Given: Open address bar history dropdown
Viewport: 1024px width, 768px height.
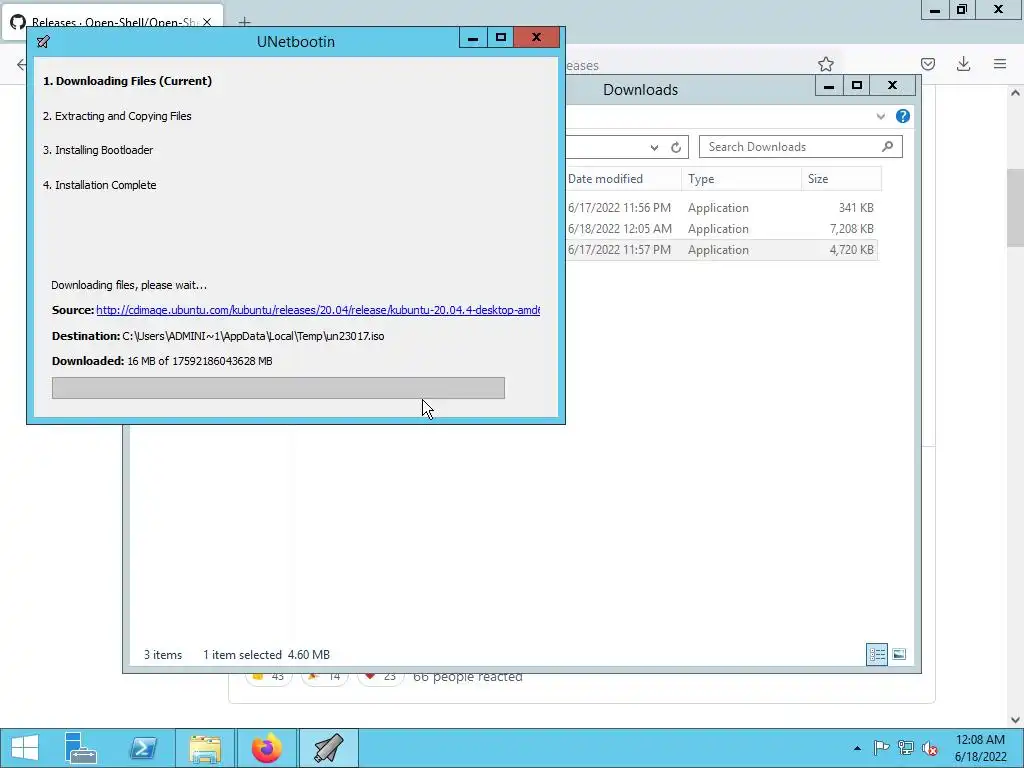Looking at the screenshot, I should [654, 147].
